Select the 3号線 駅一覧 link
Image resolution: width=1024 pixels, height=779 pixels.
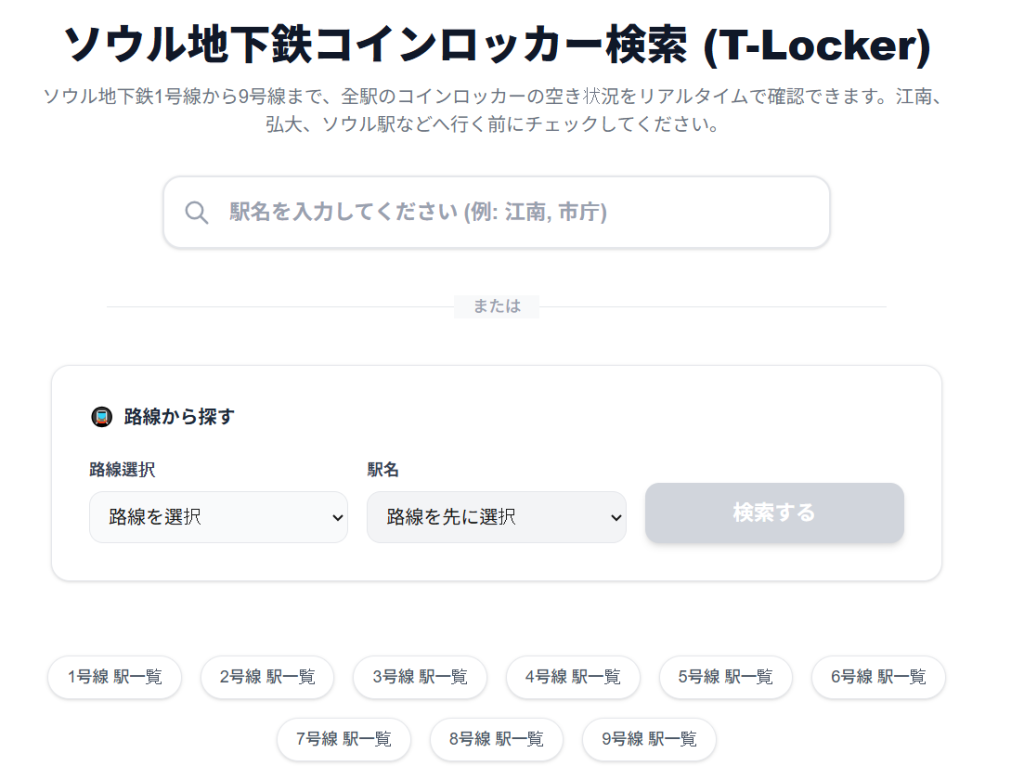pyautogui.click(x=420, y=677)
